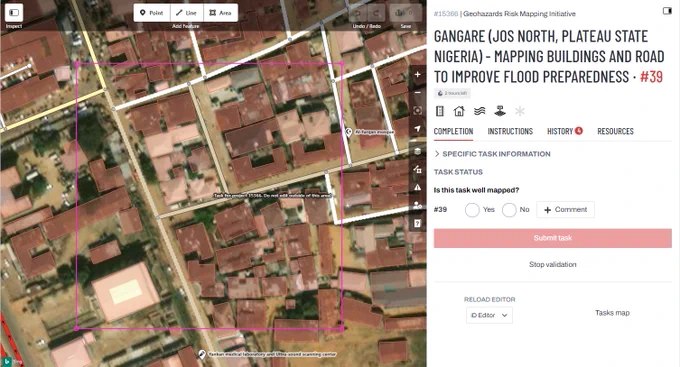Click Stop validation
Viewport: 680px width, 367px height.
pos(552,264)
